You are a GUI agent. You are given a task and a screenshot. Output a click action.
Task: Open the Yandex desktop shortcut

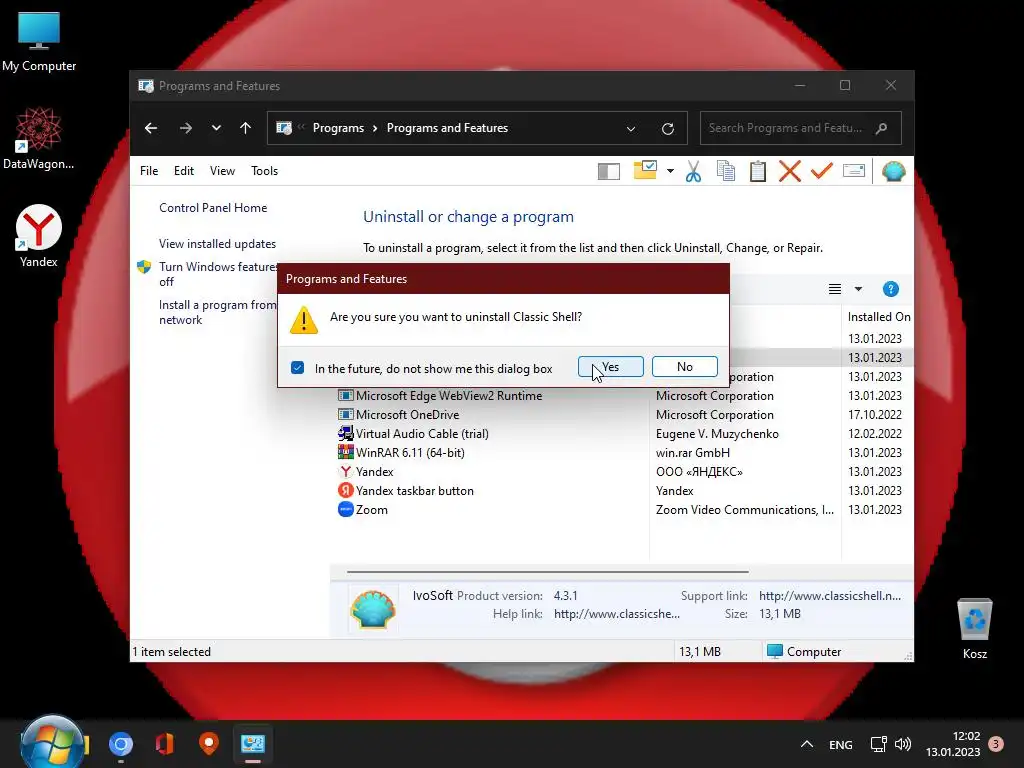39,236
